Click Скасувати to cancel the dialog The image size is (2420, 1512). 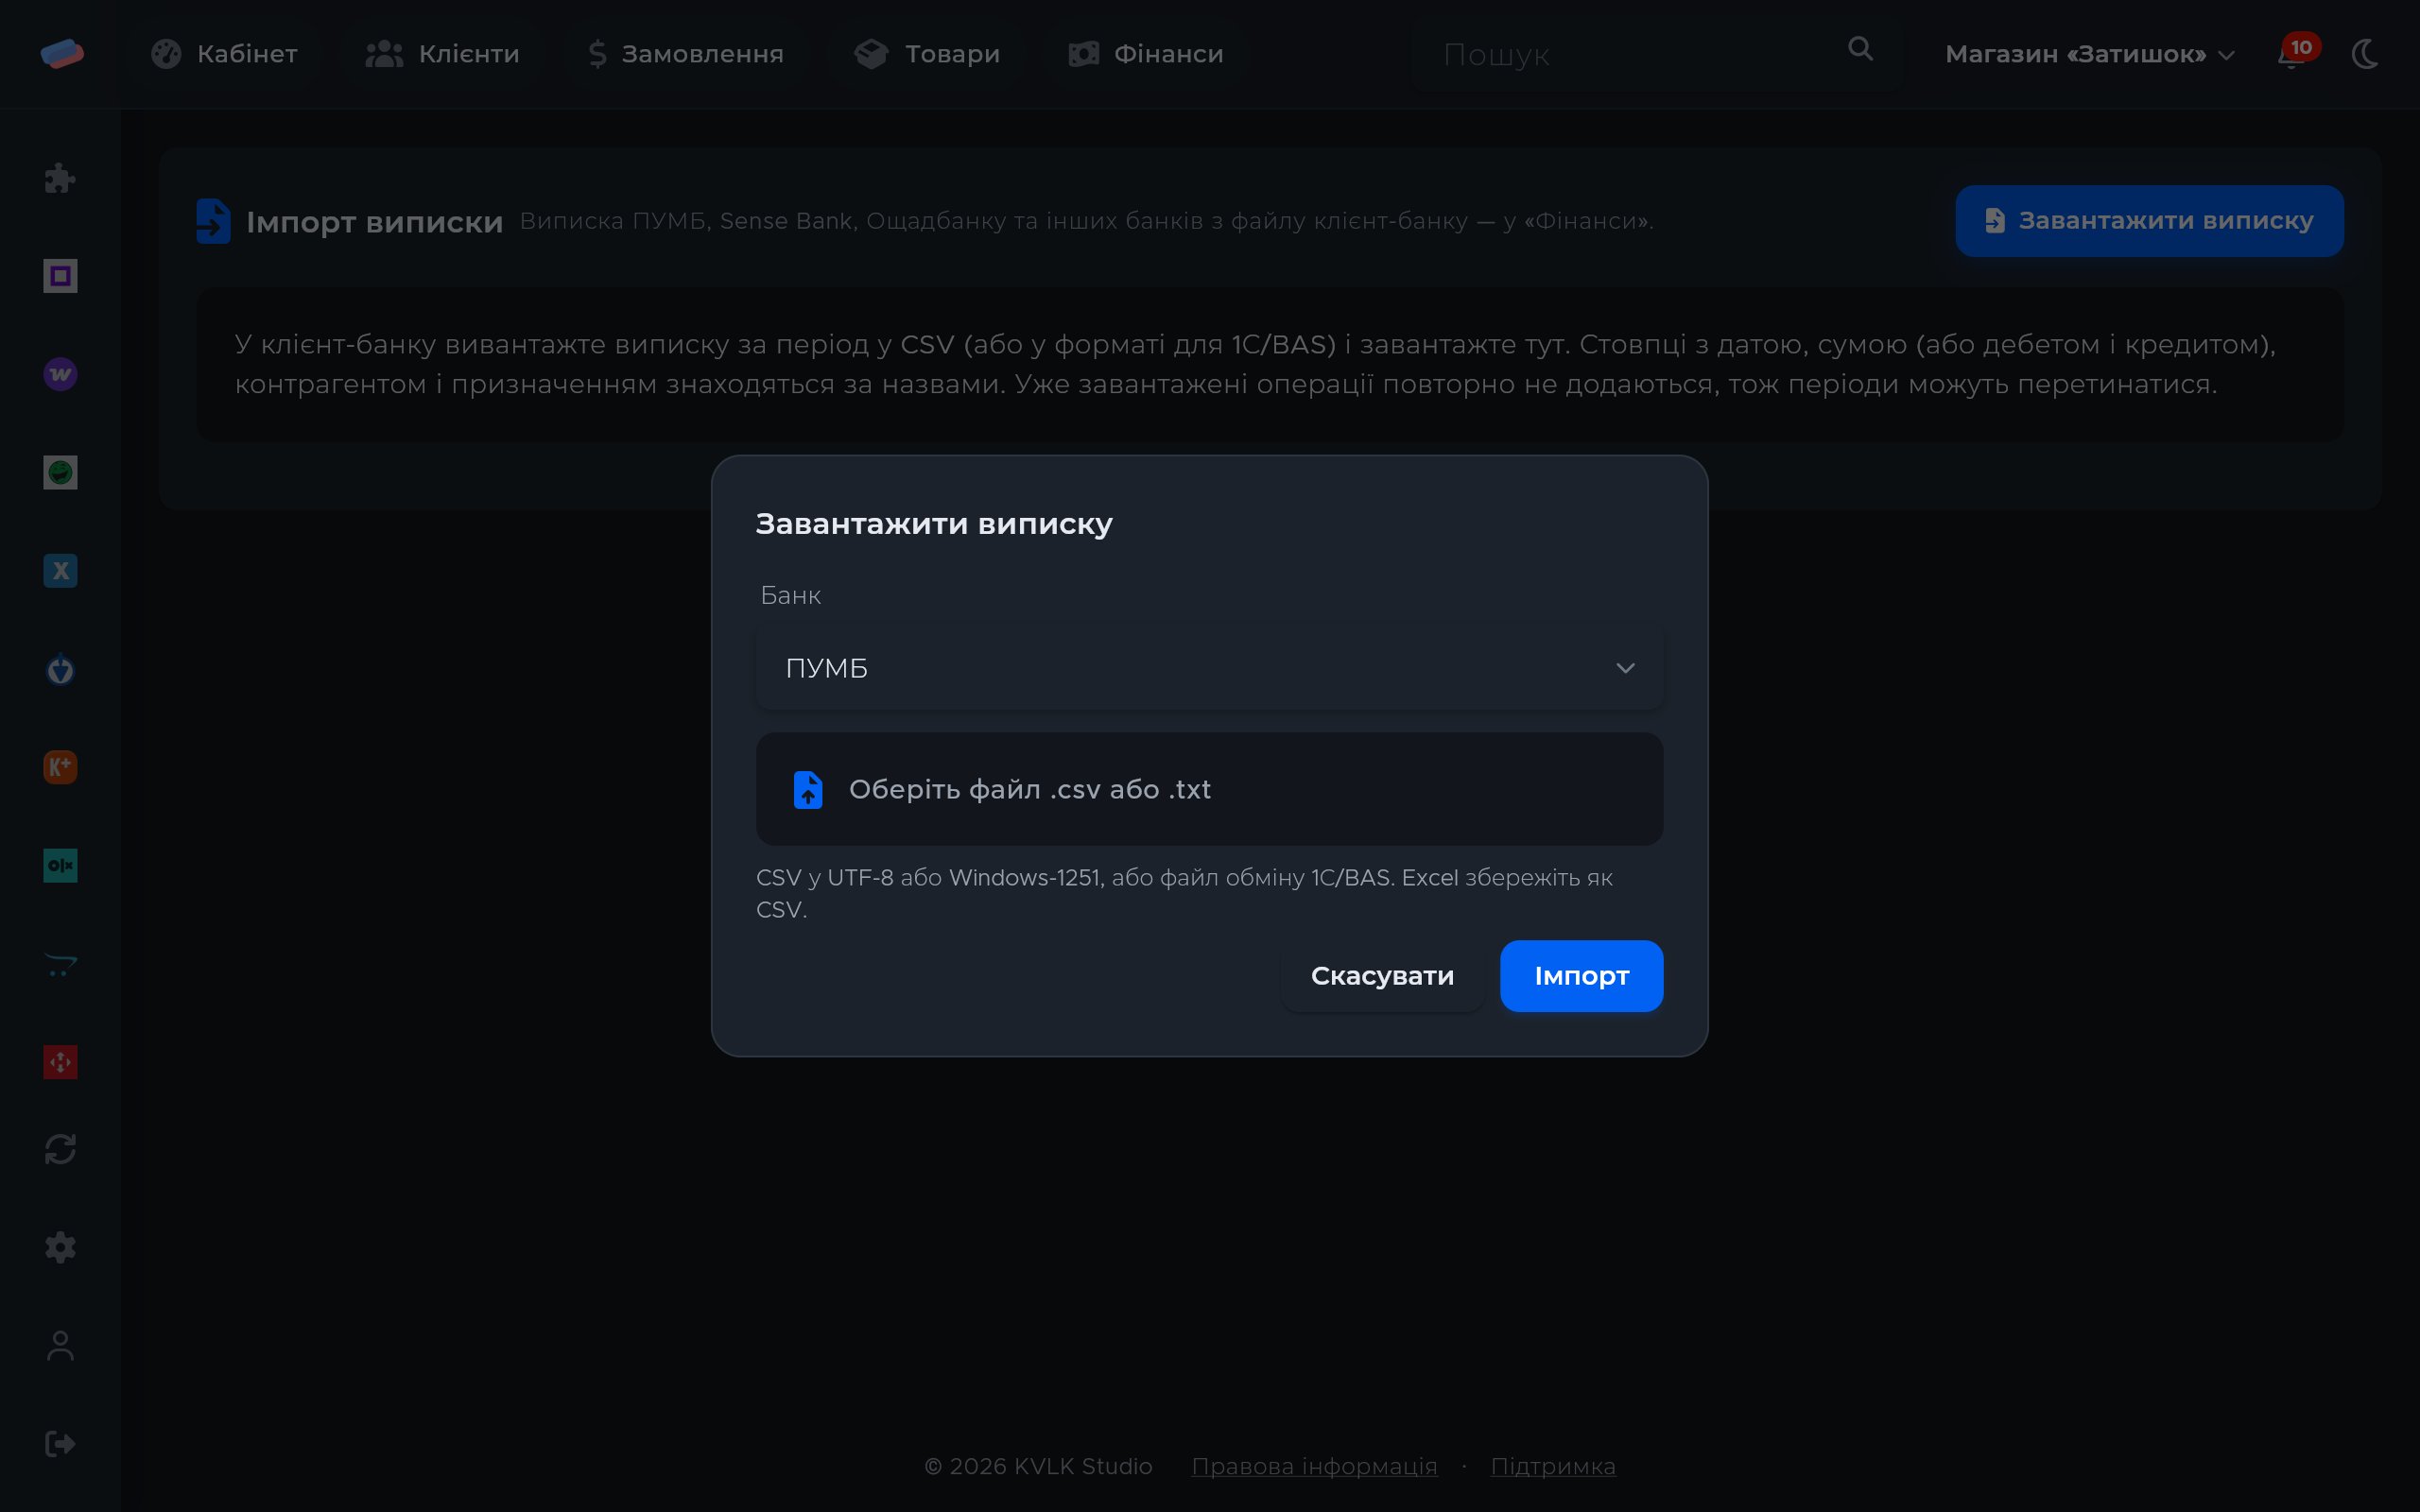pos(1382,975)
